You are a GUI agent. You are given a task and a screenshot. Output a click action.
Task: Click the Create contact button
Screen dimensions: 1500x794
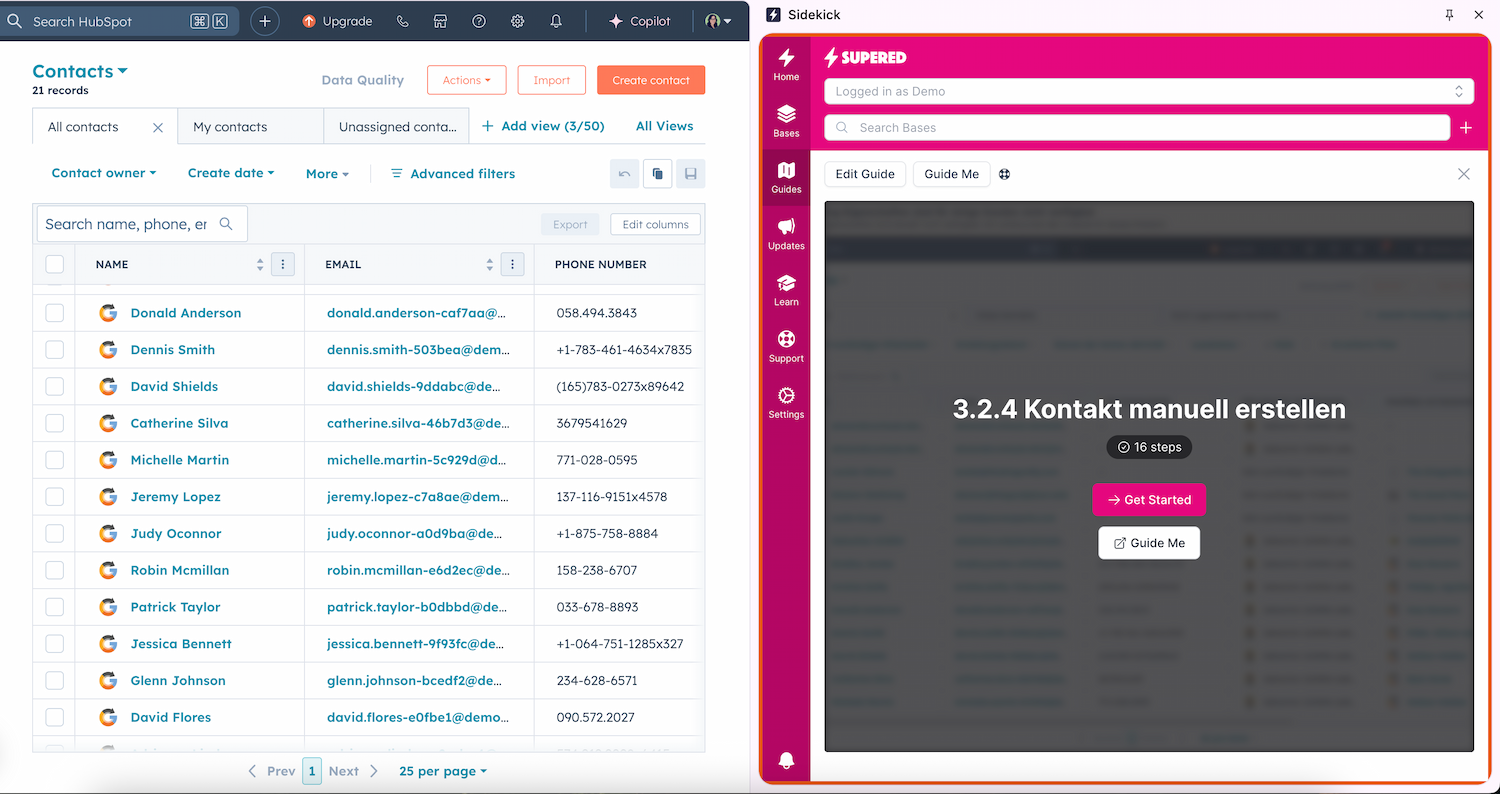pyautogui.click(x=651, y=80)
